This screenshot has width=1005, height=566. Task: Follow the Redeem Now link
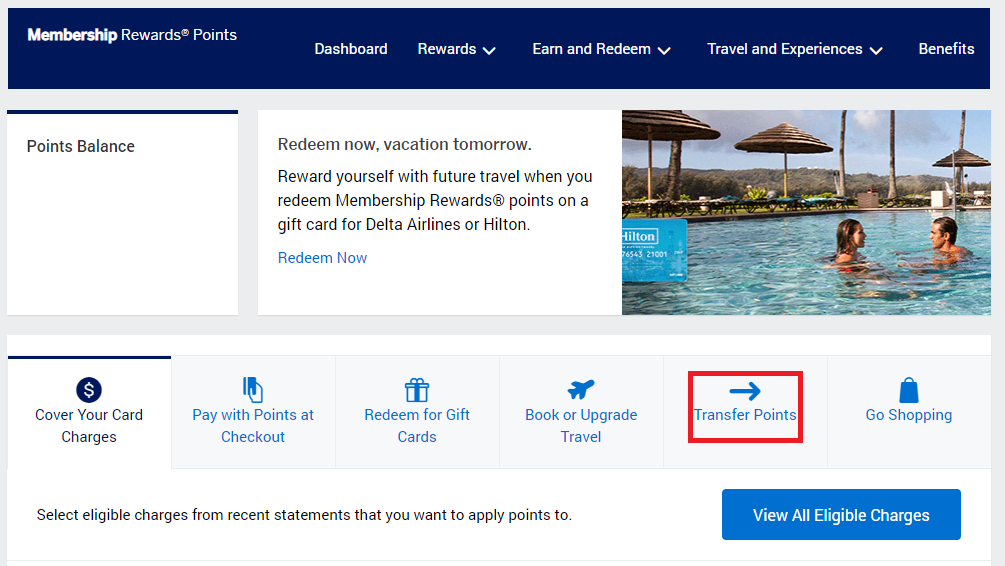[x=322, y=258]
